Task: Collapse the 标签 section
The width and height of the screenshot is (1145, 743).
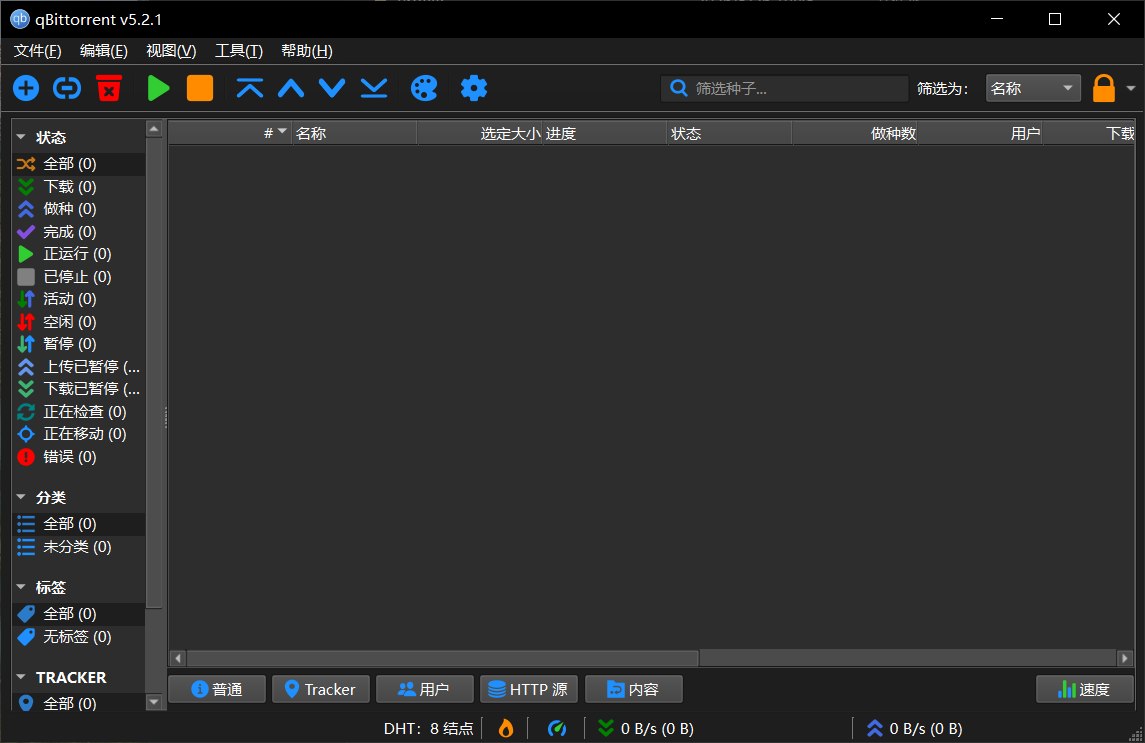Action: 21,587
